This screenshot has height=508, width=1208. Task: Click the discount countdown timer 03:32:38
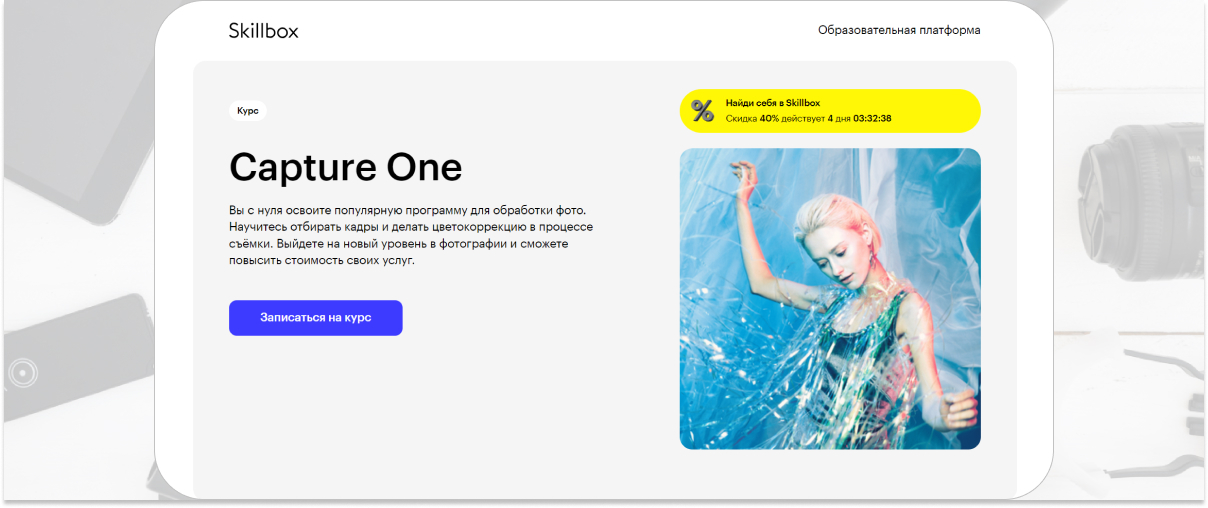pos(872,118)
